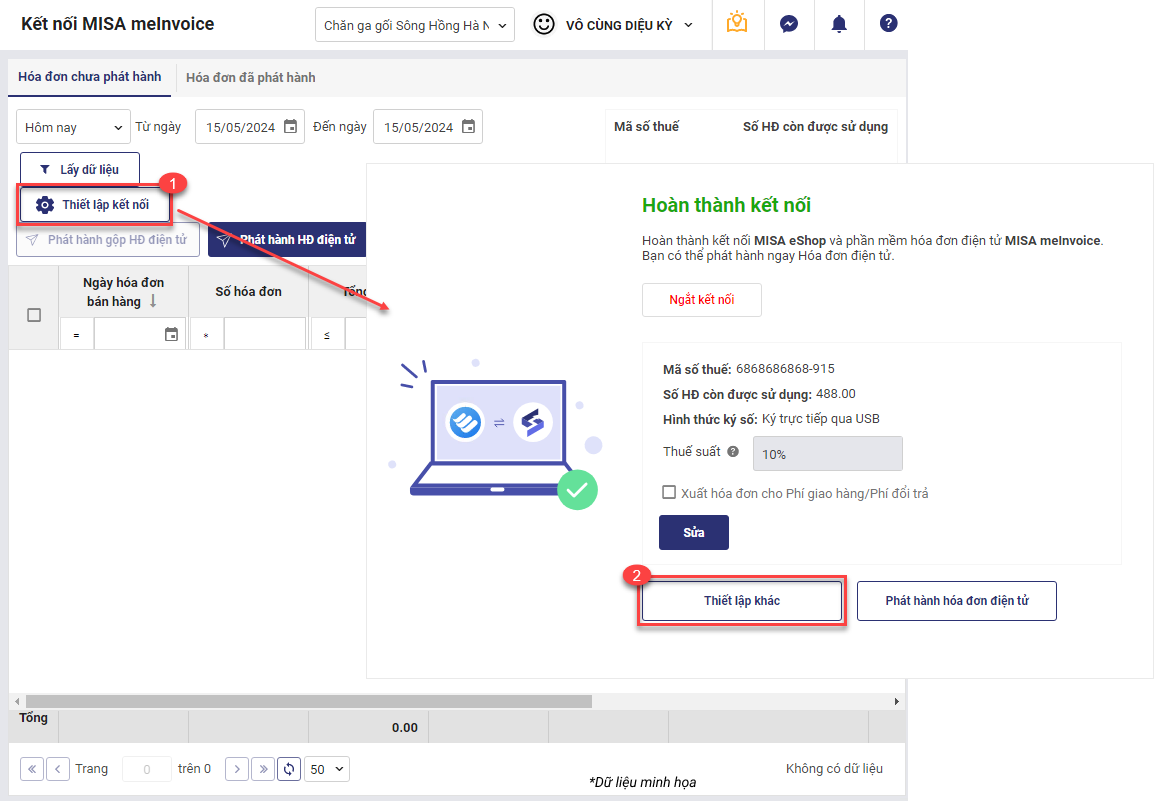Click the asterisk filter operator for Số hóa đơn

[207, 335]
